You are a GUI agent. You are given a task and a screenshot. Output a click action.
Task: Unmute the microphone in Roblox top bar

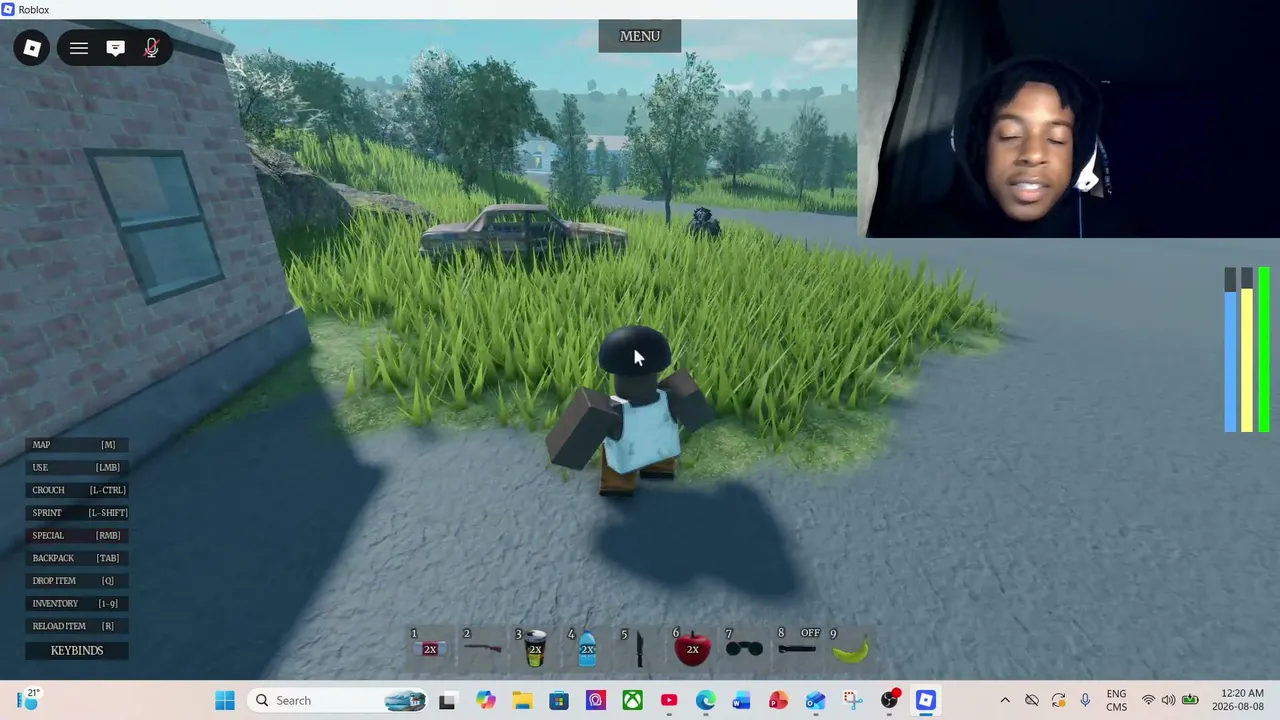(151, 48)
